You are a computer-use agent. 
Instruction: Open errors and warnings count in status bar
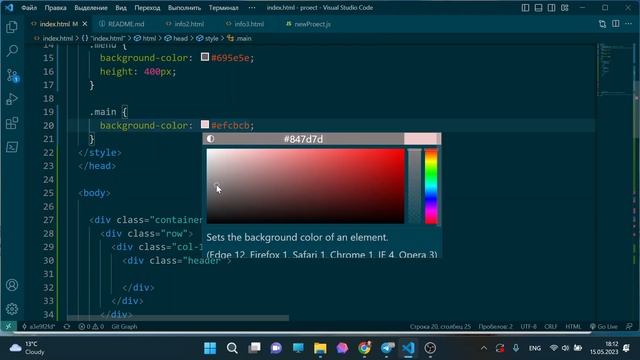[x=91, y=327]
